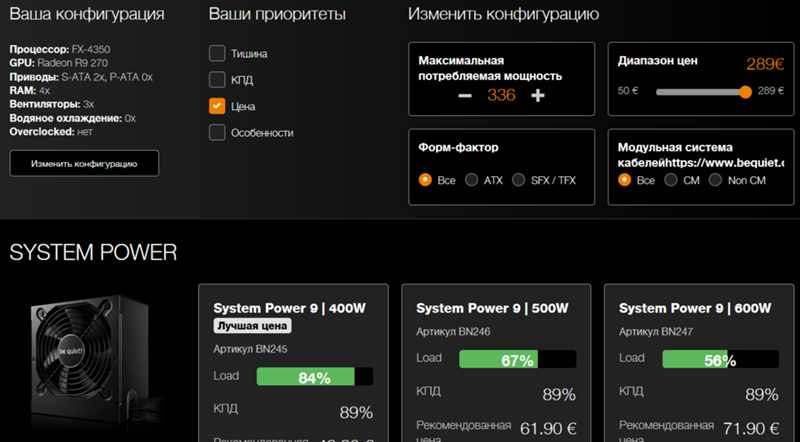Click the Вентиляторы: 3x line
The image size is (800, 442).
[x=52, y=104]
